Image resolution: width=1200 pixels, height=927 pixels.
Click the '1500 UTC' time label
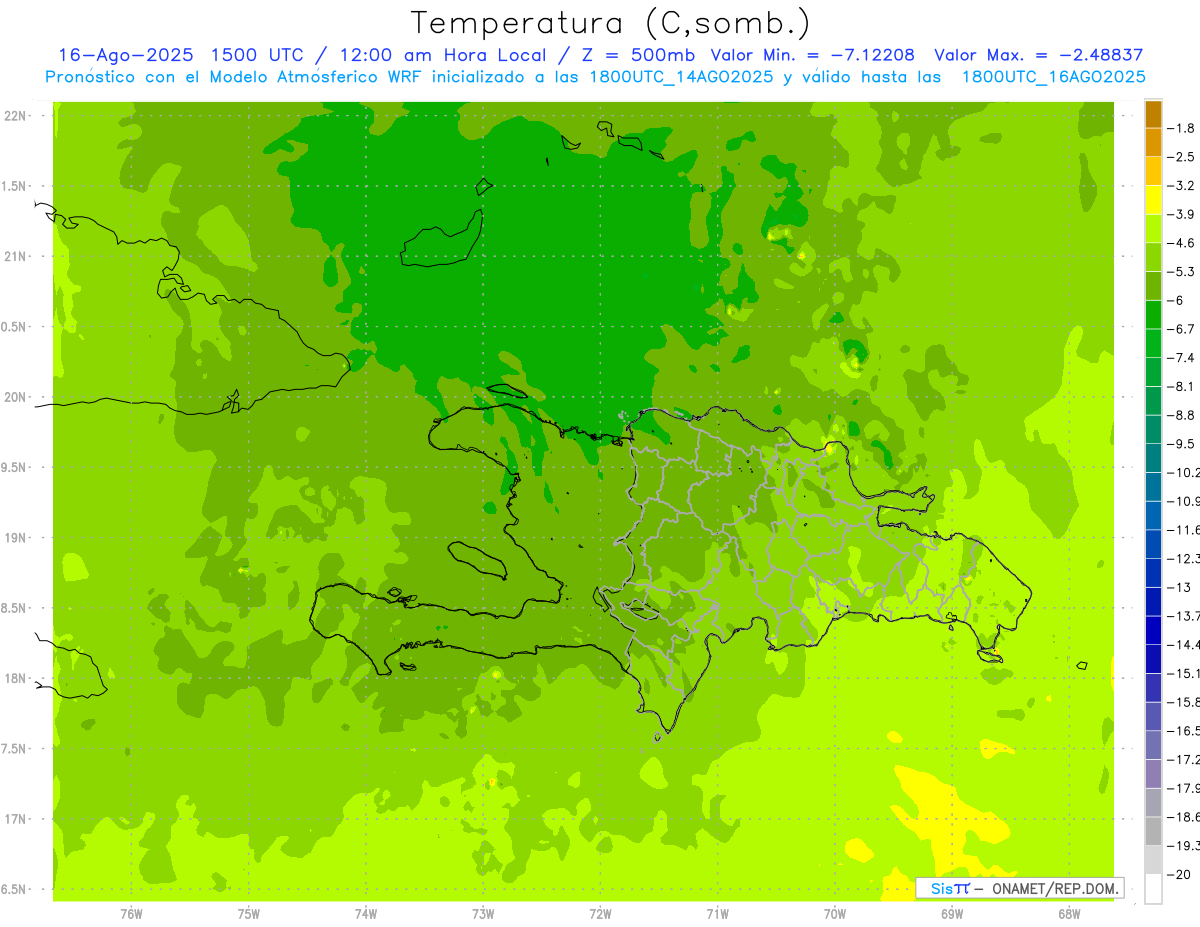point(257,55)
